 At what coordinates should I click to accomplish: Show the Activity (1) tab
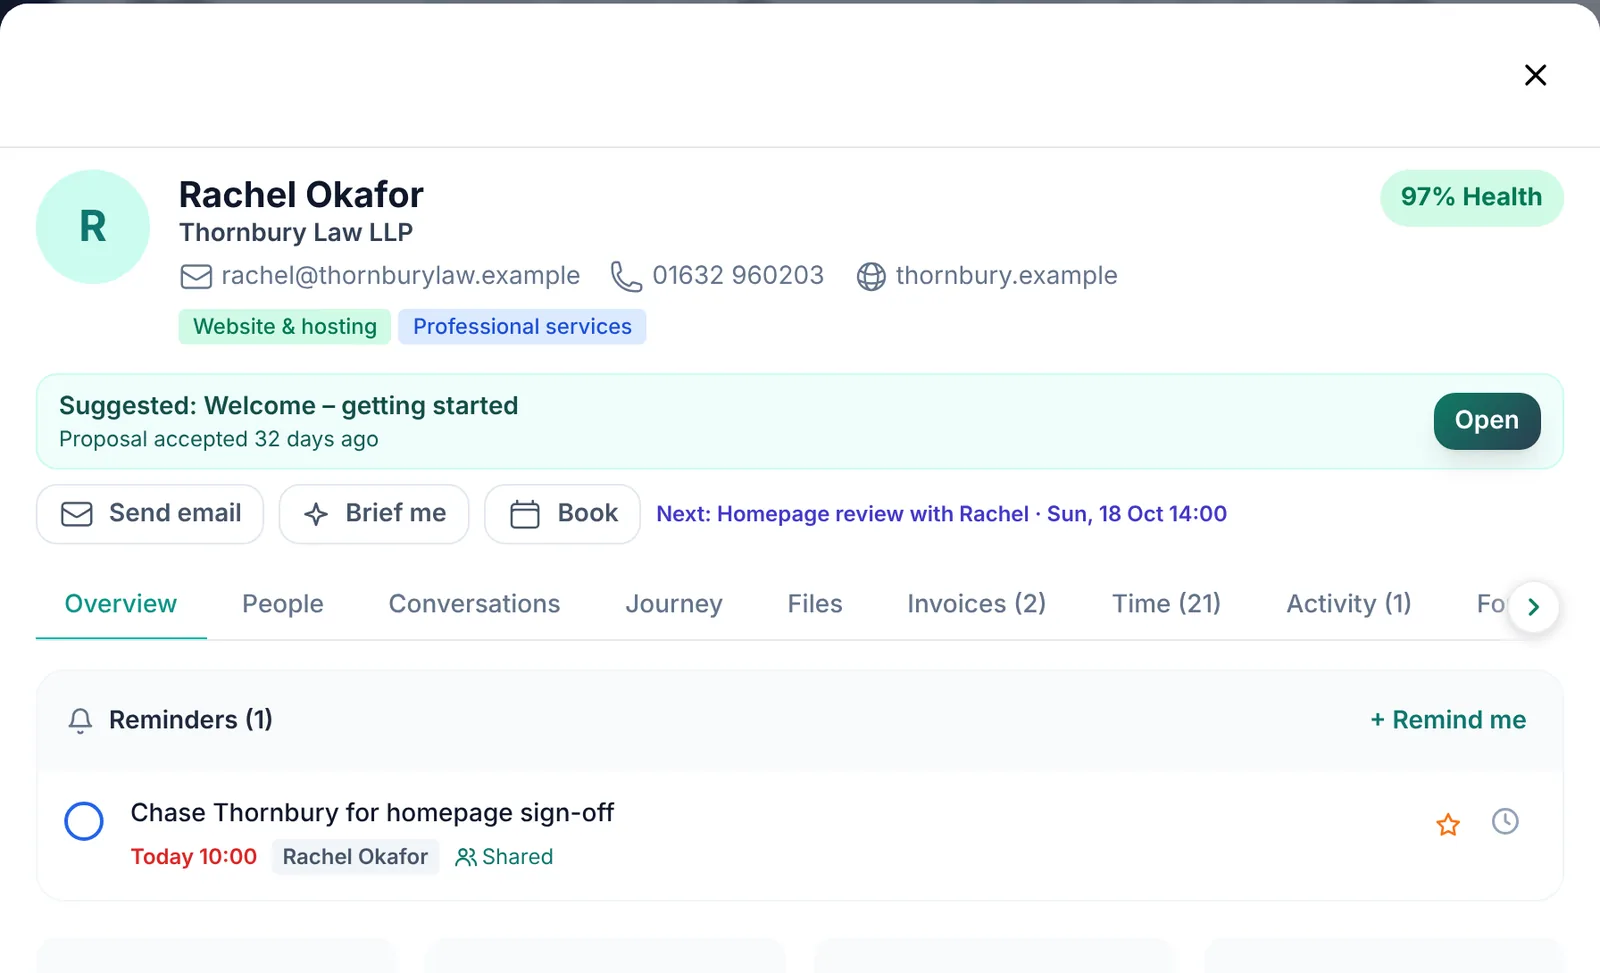pos(1349,604)
